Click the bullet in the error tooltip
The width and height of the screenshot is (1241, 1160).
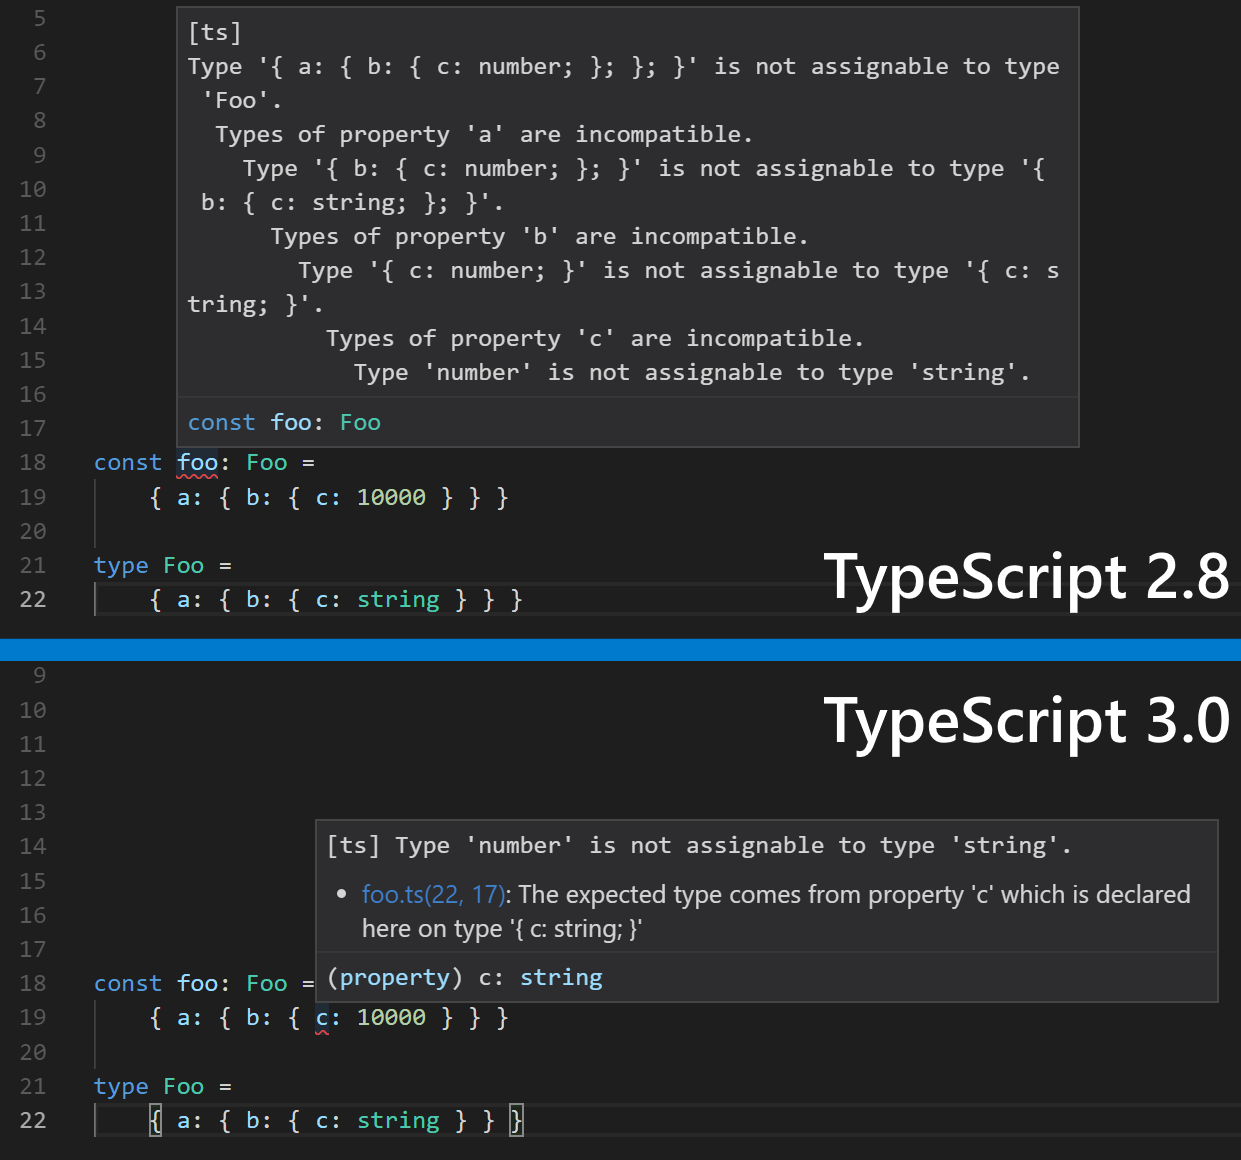pos(341,893)
